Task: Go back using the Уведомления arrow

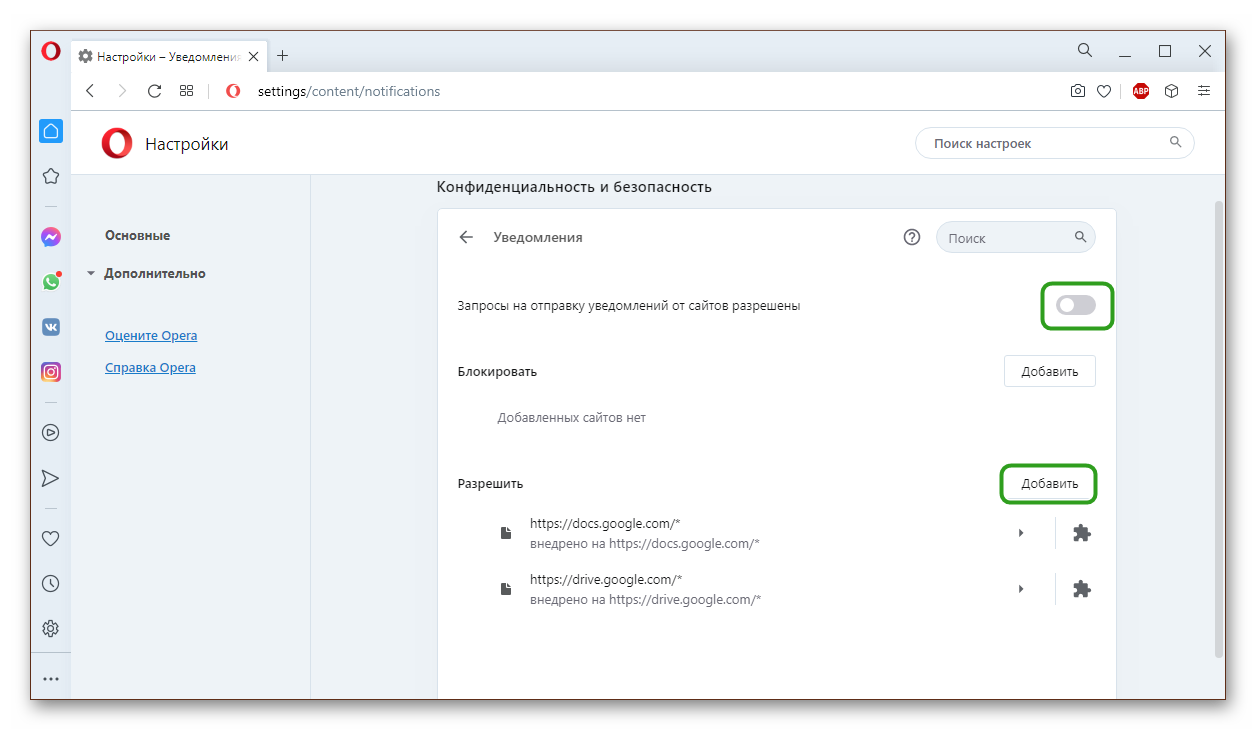Action: pyautogui.click(x=466, y=237)
